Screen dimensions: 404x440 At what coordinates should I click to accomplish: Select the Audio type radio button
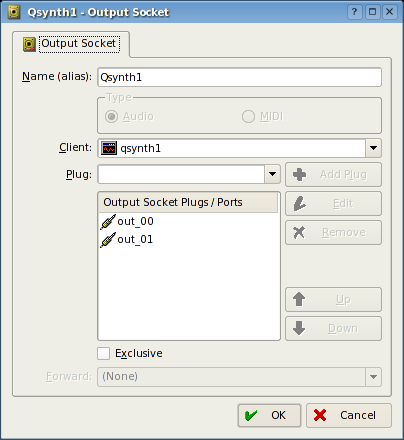click(x=111, y=116)
